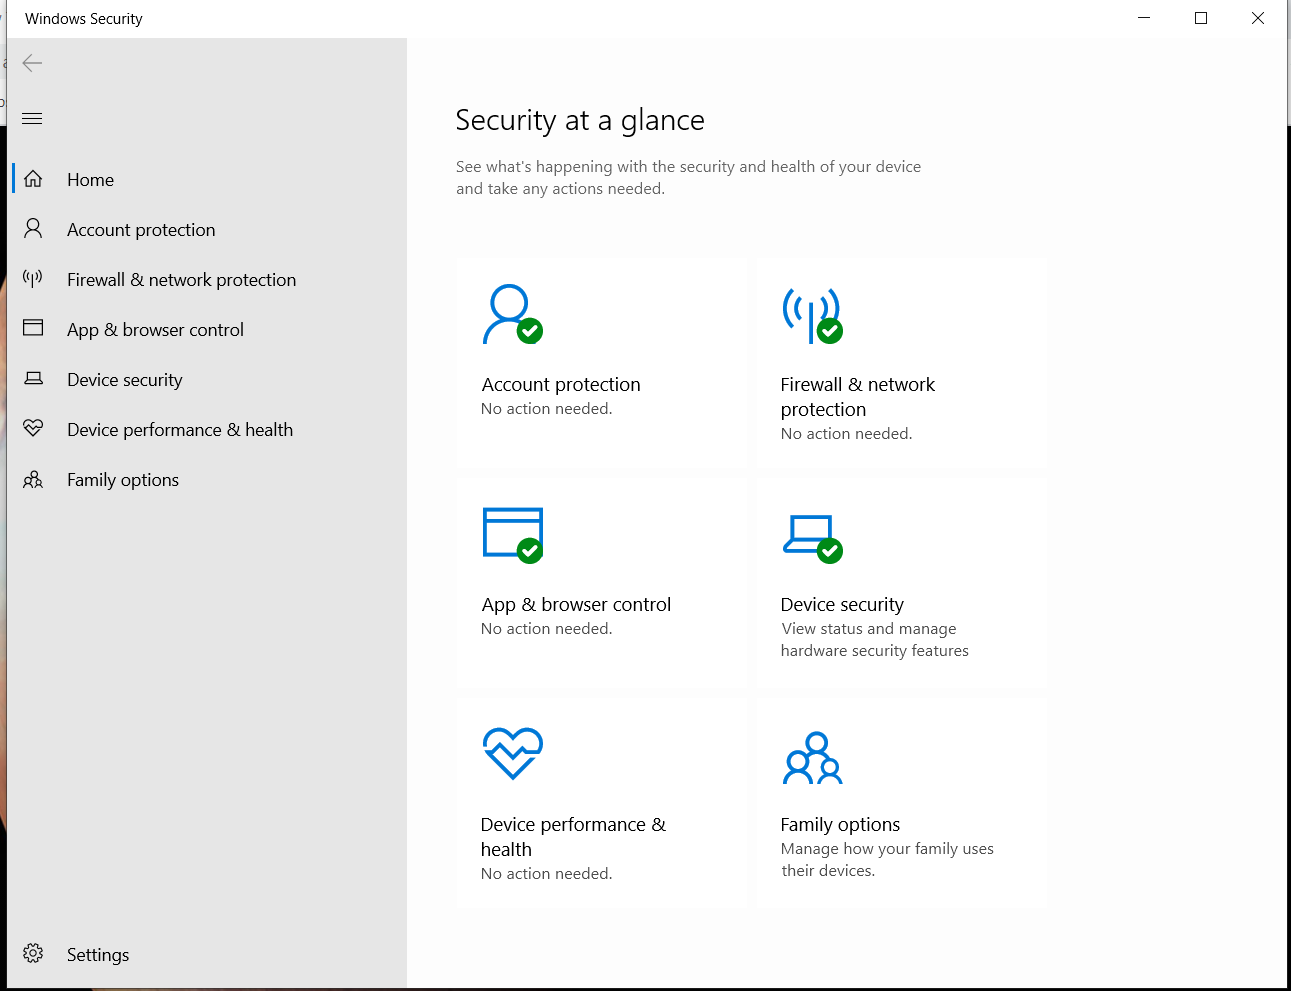Click the Device security tile title
Screen dimensions: 1291x991
coord(842,605)
